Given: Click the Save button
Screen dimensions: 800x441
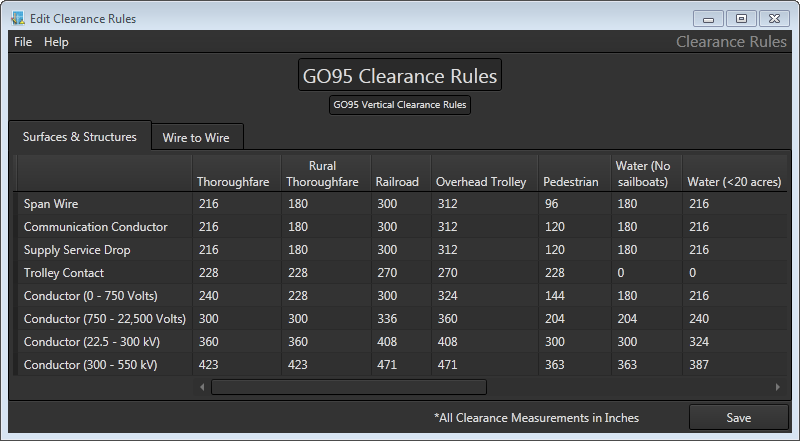Looking at the screenshot, I should [739, 417].
